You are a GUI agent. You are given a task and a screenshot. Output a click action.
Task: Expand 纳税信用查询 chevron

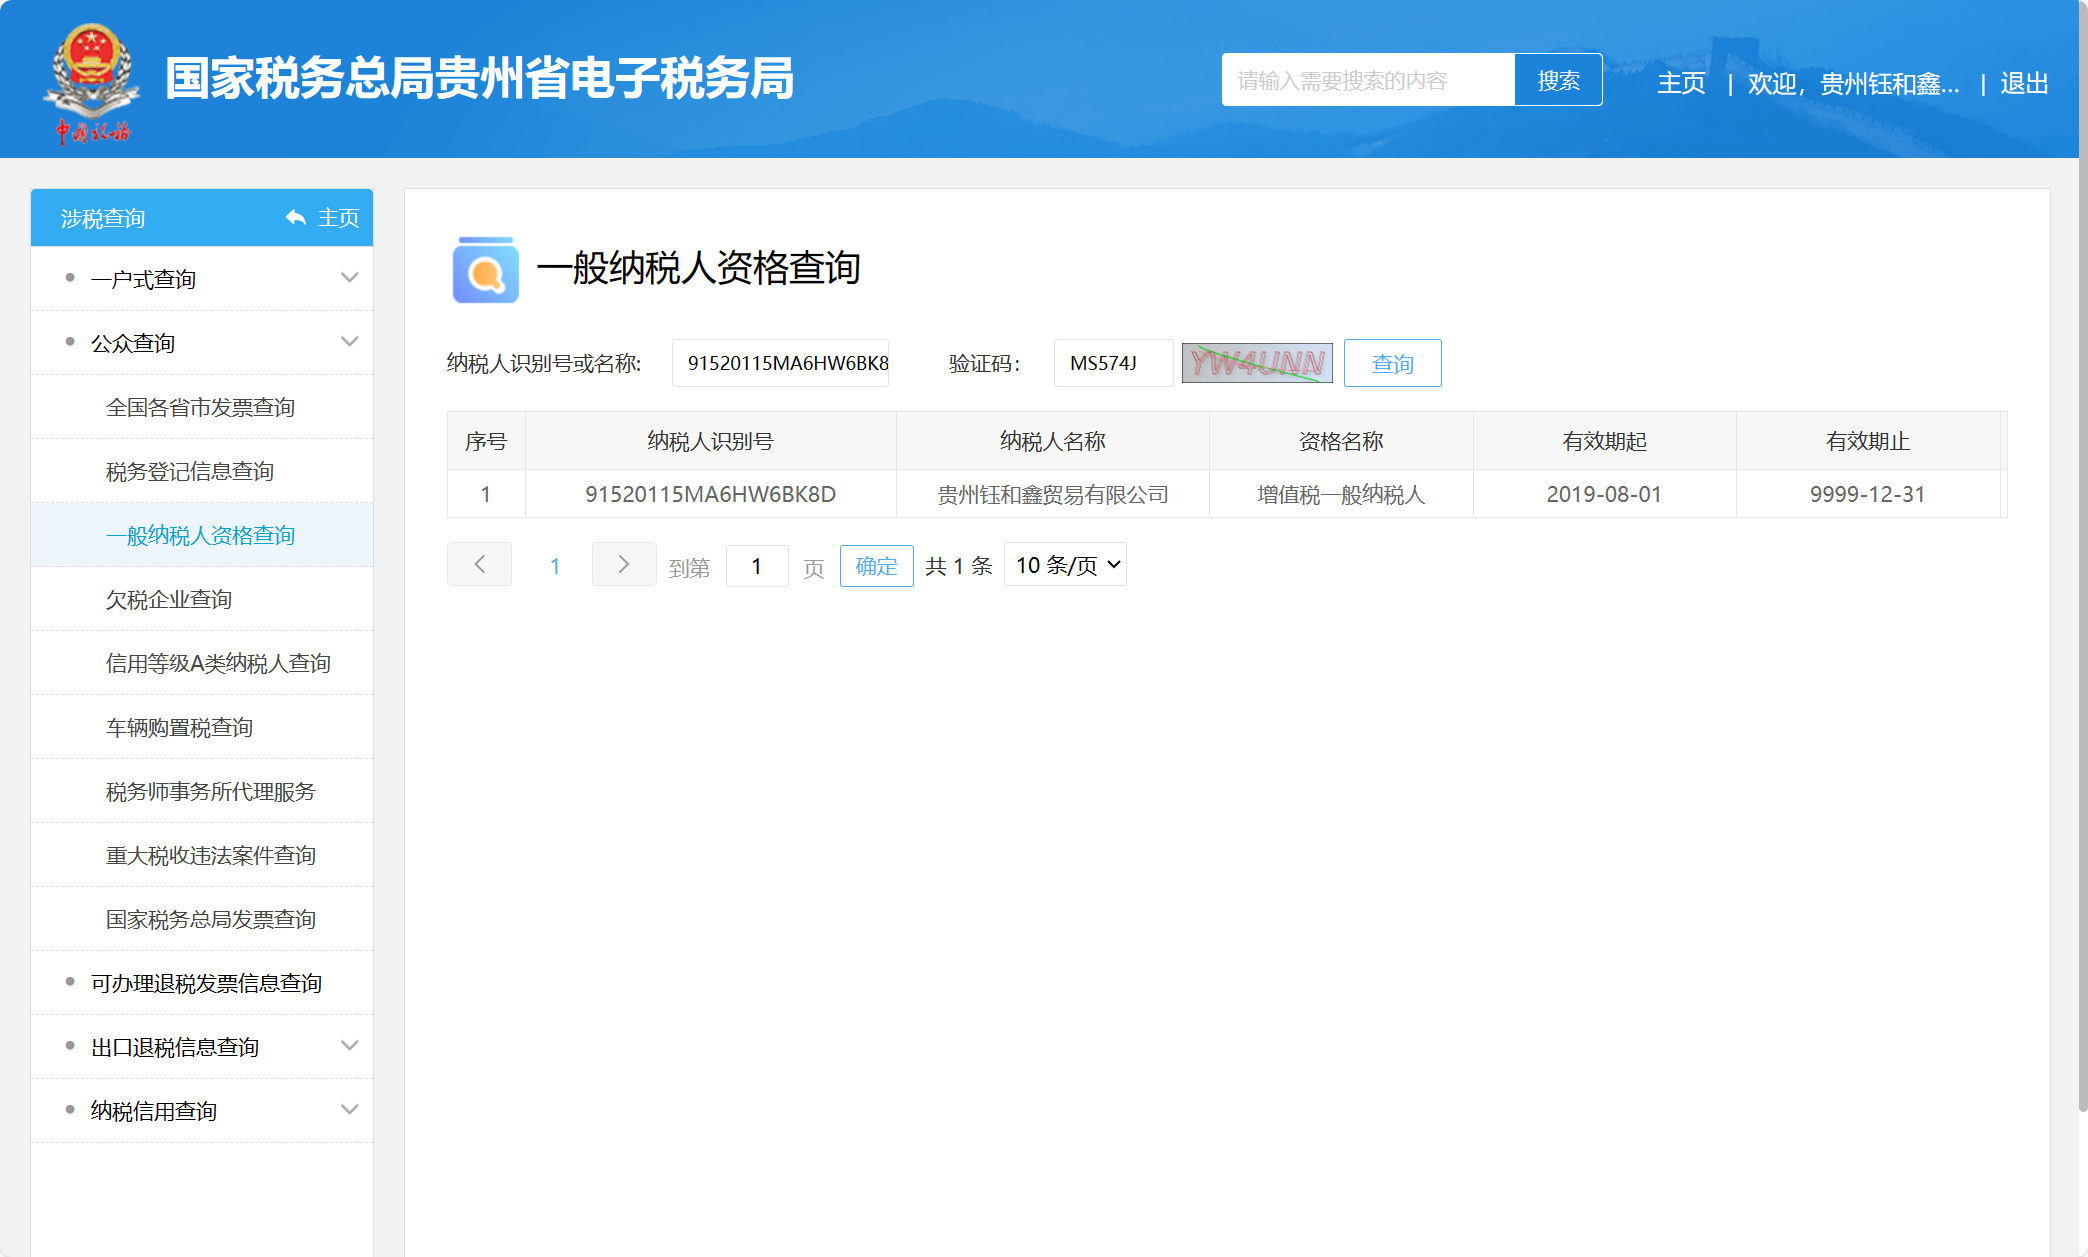[349, 1110]
